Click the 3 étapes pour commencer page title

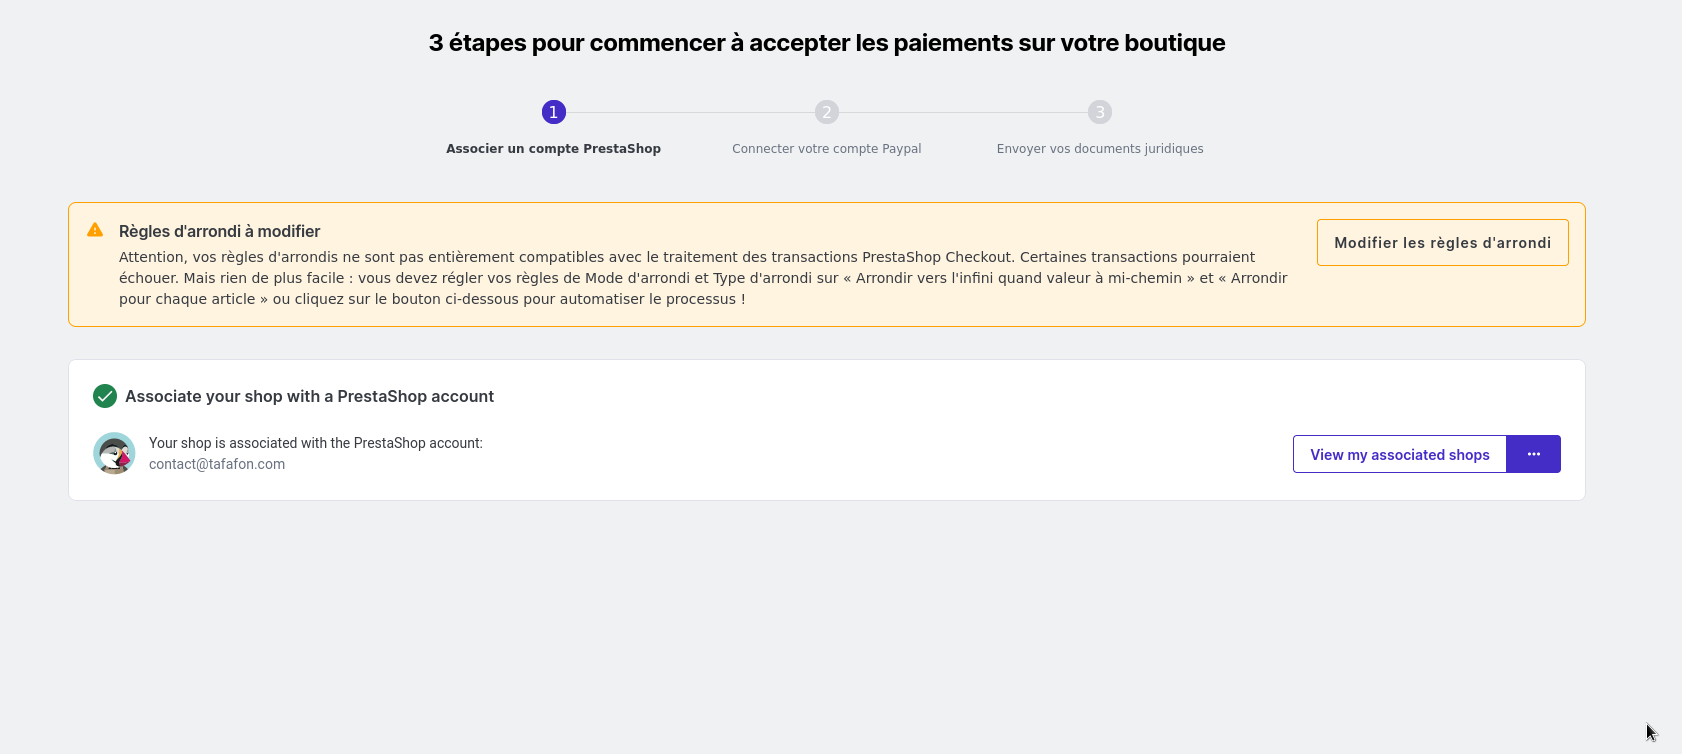point(827,43)
